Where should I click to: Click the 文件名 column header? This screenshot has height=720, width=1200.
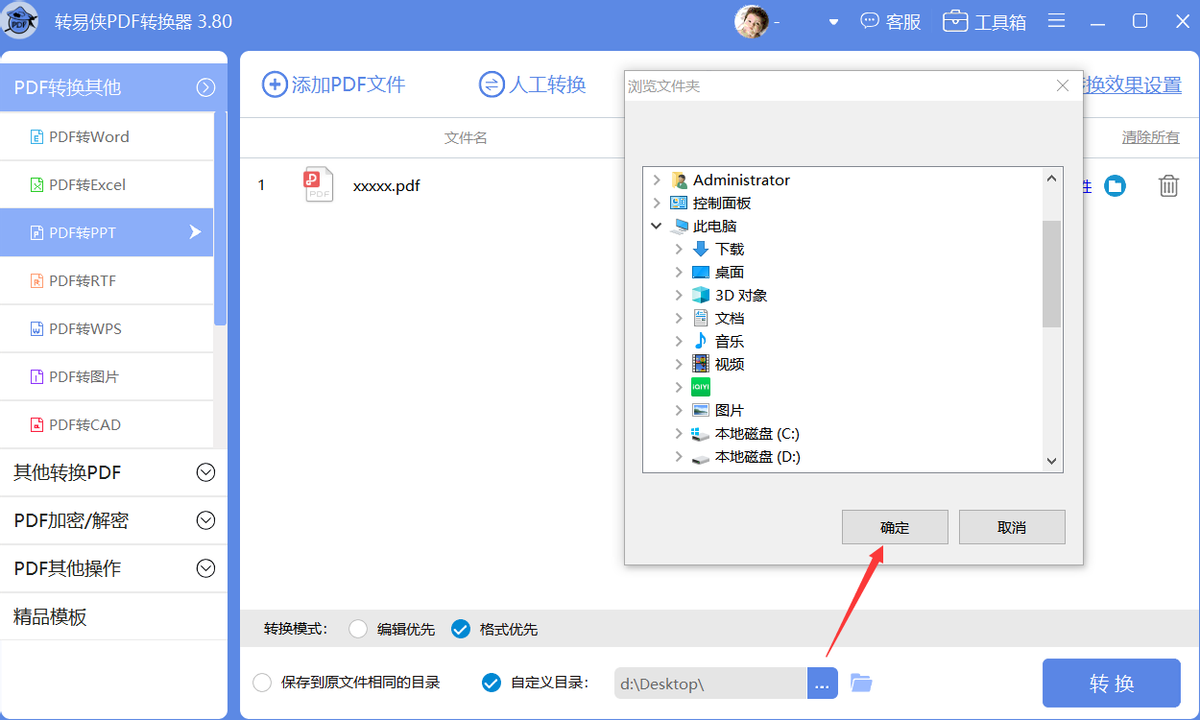pyautogui.click(x=466, y=137)
